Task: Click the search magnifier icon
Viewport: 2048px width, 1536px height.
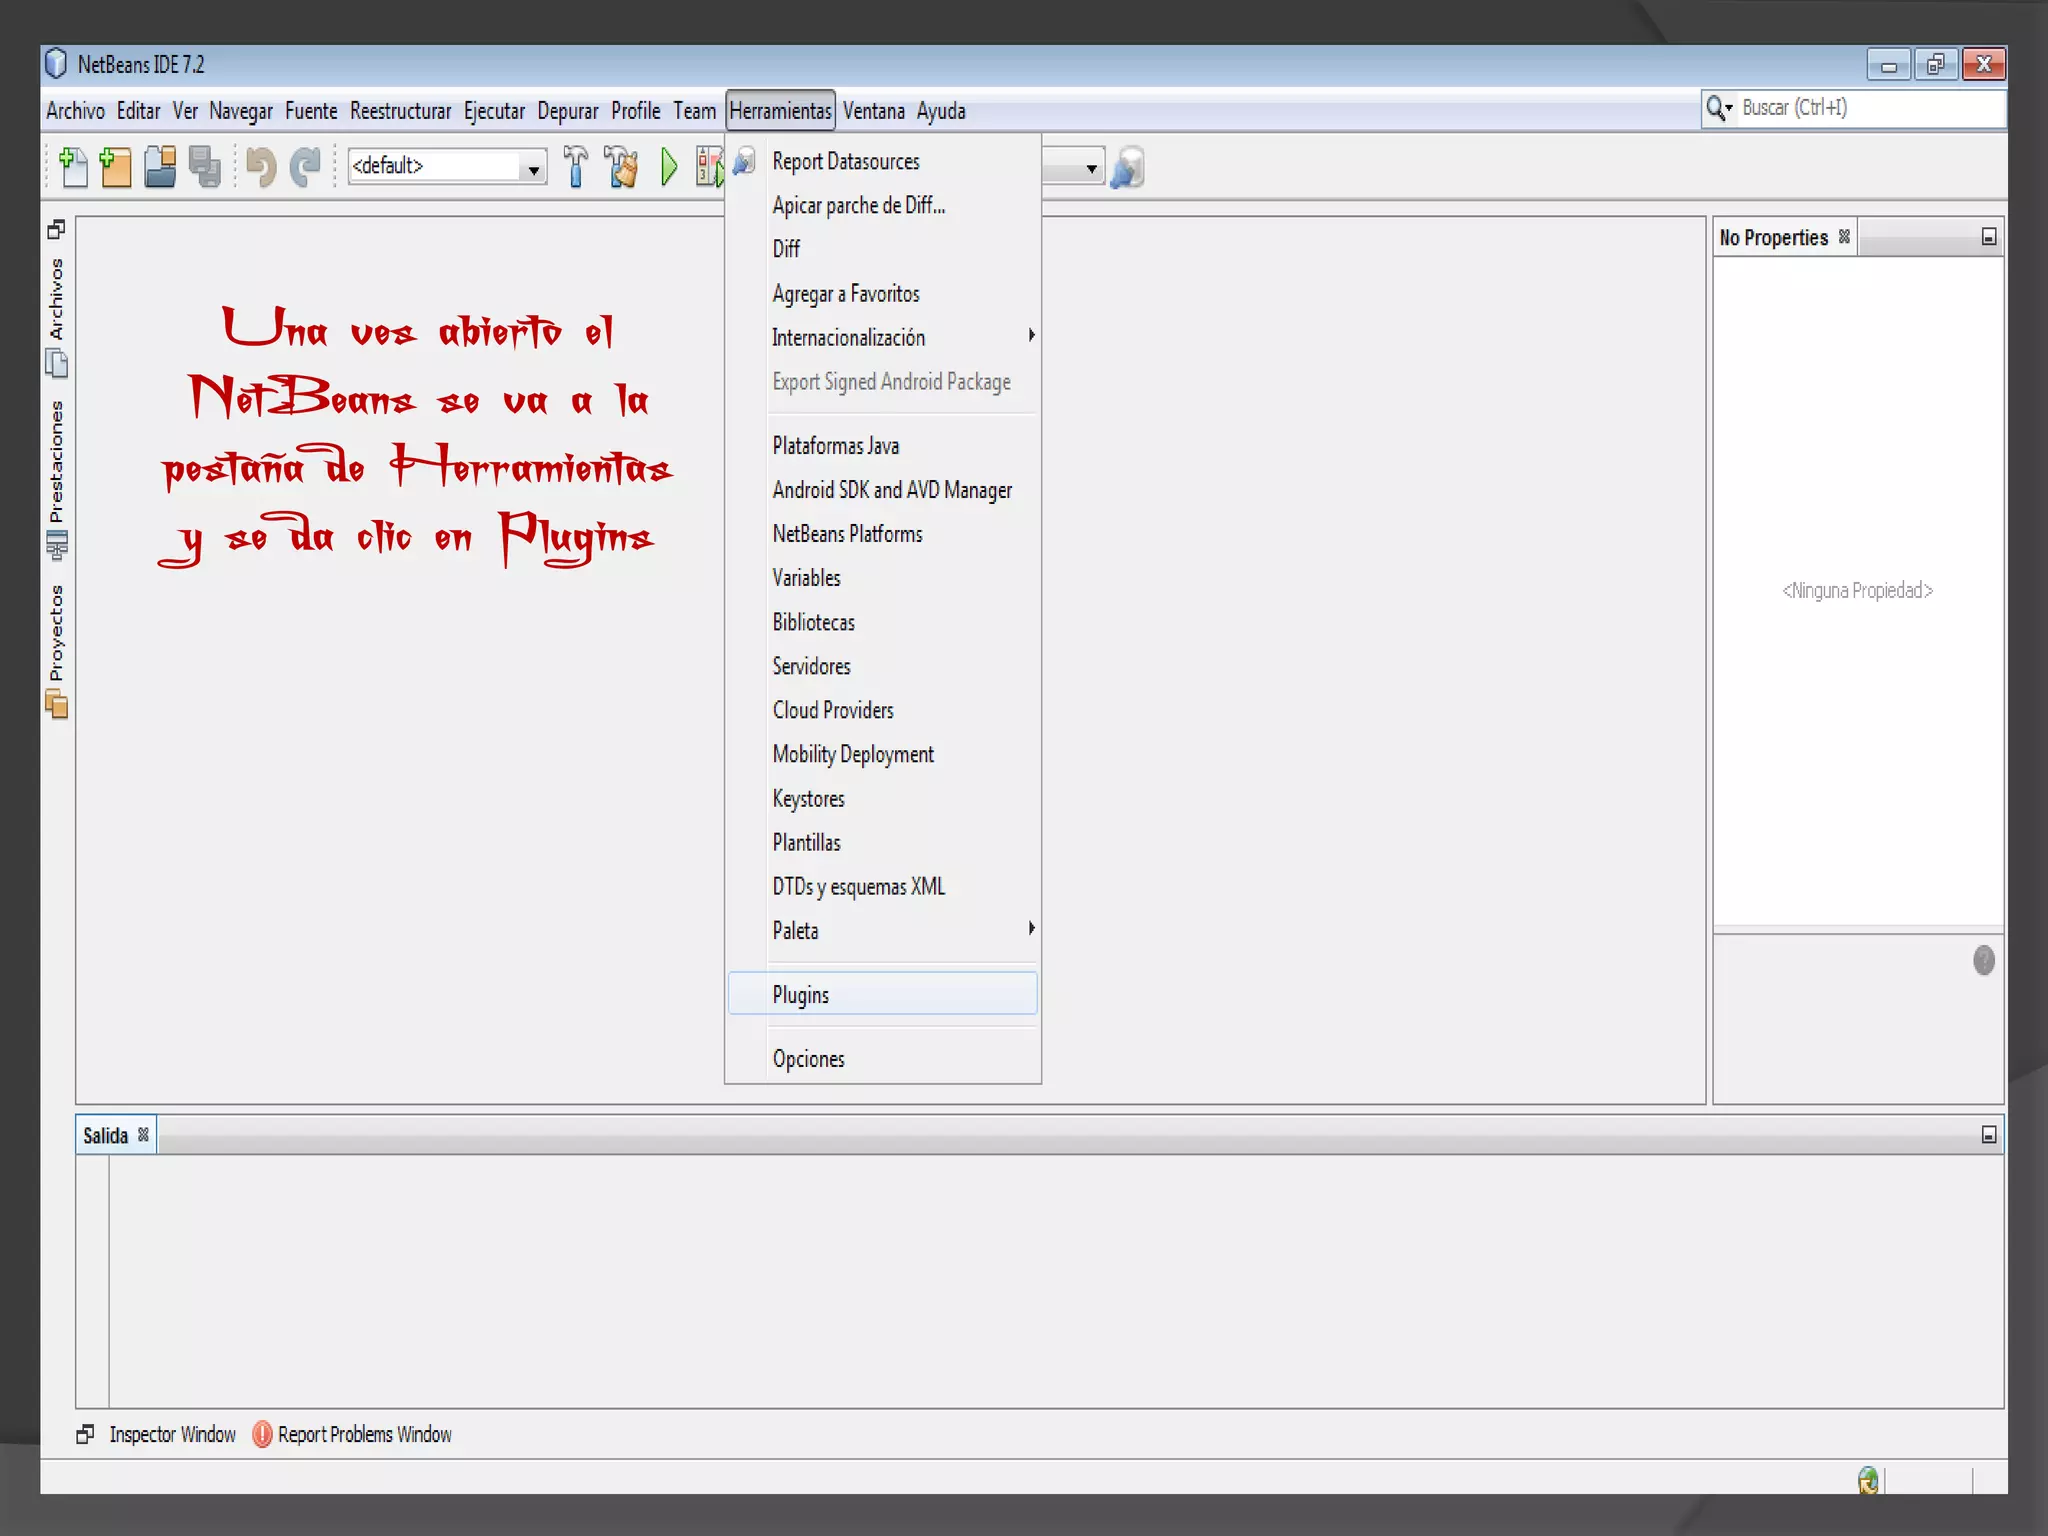Action: click(1716, 108)
